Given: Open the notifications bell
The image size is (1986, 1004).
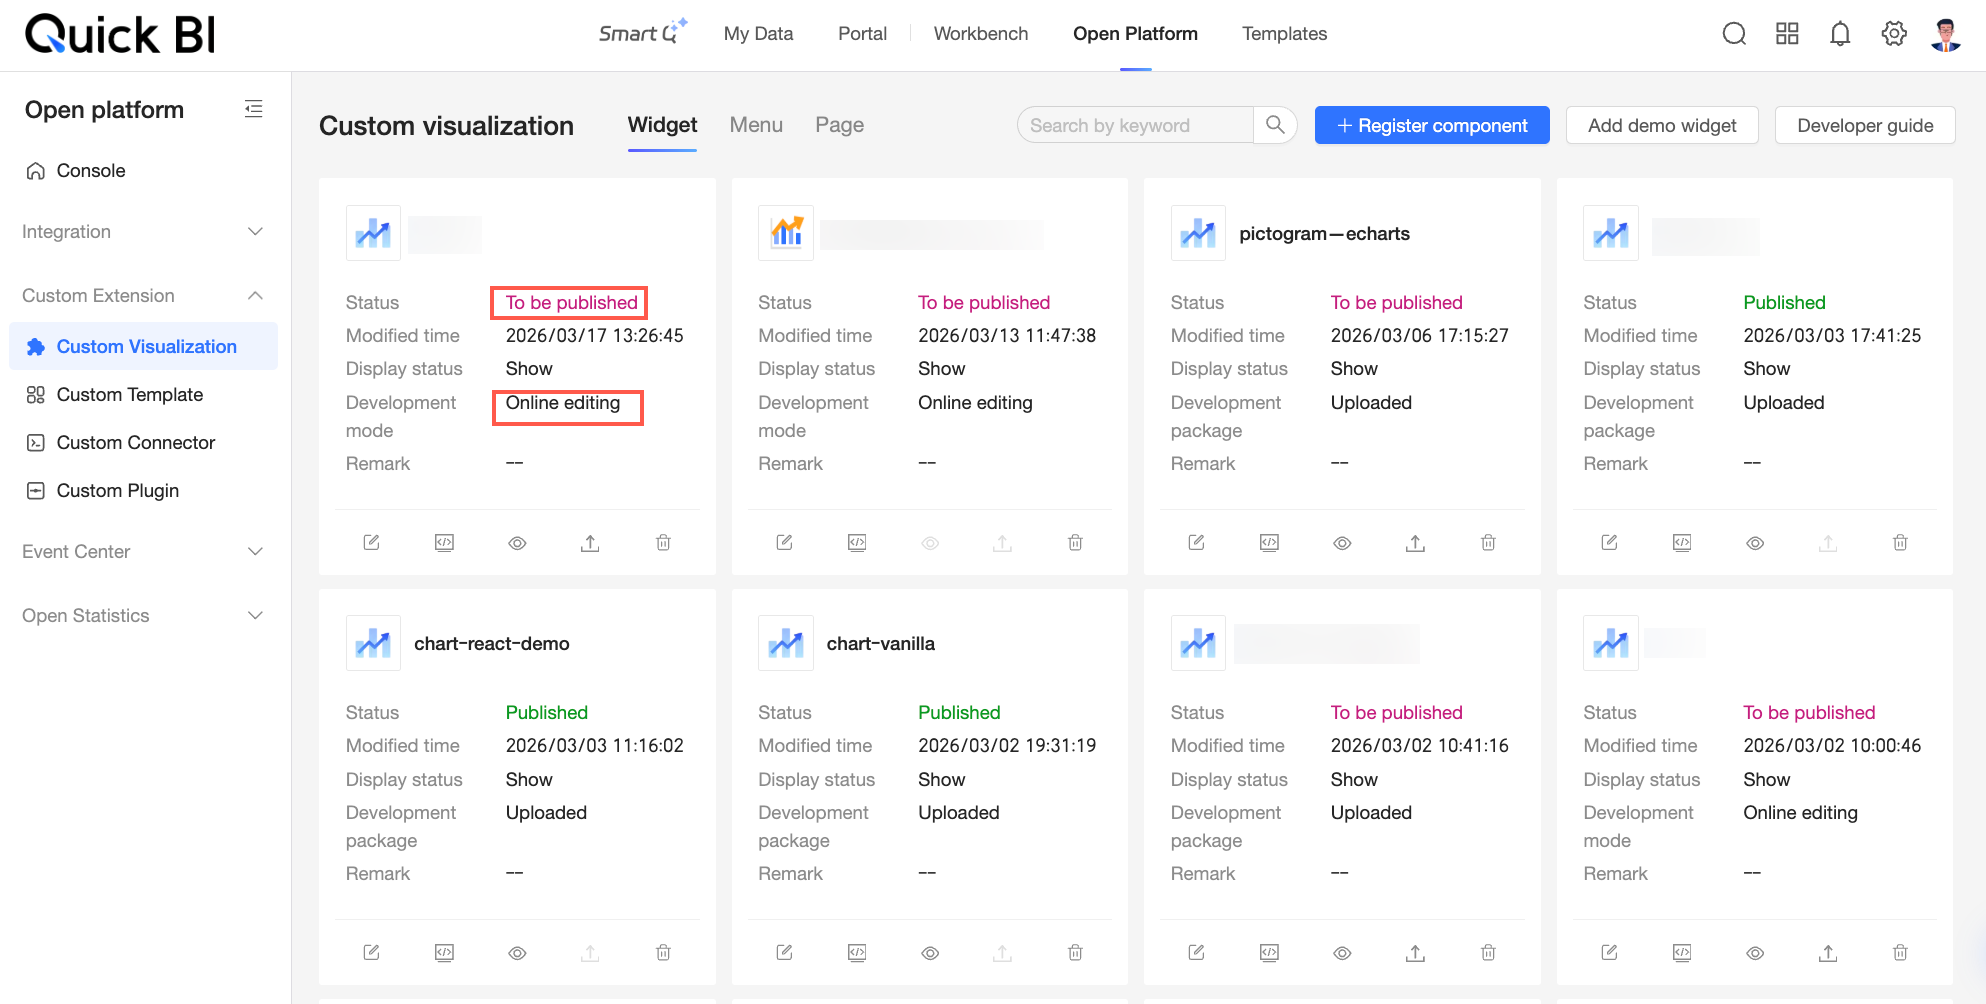Looking at the screenshot, I should tap(1840, 34).
